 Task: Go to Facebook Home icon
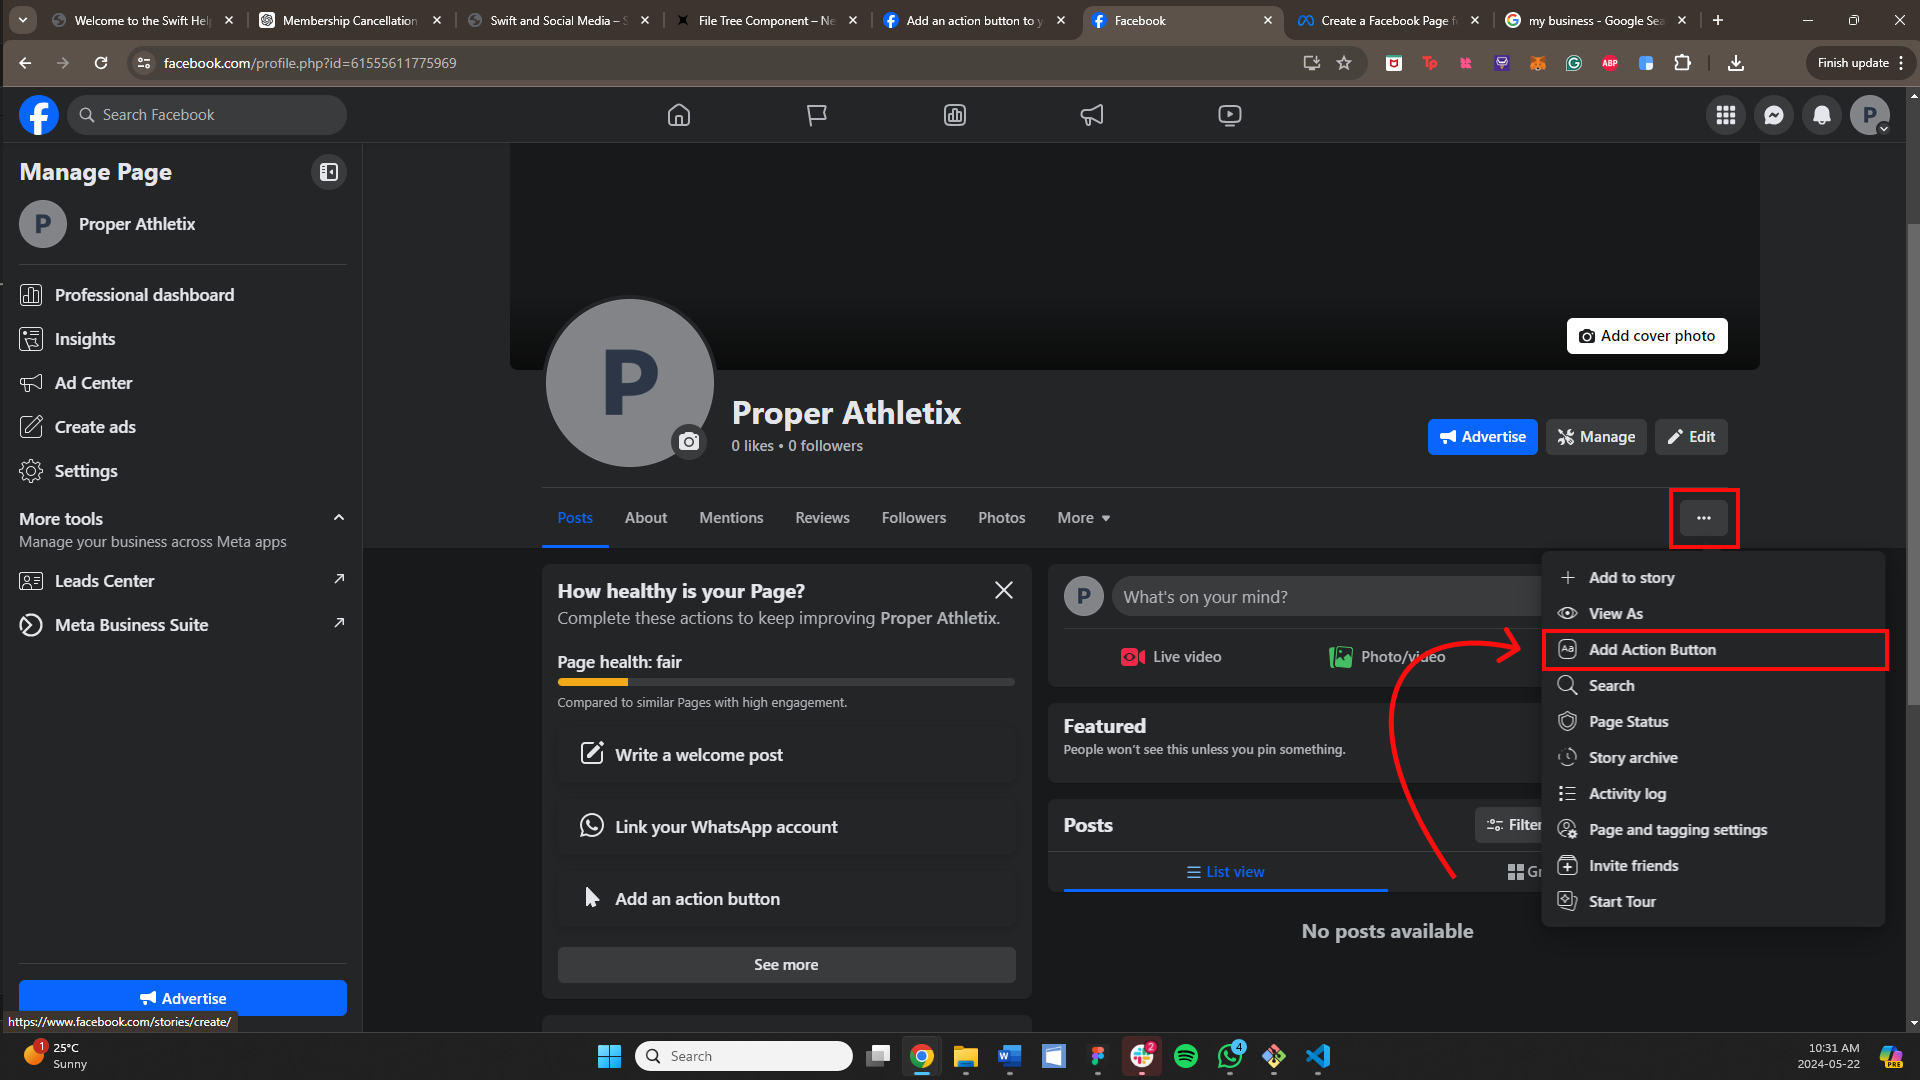click(678, 115)
